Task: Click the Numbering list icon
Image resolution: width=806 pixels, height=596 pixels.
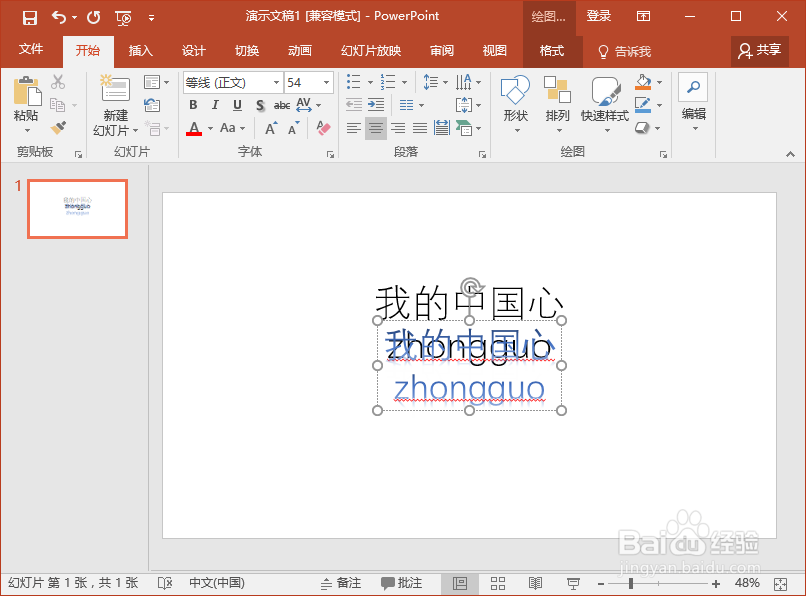Action: coord(388,82)
